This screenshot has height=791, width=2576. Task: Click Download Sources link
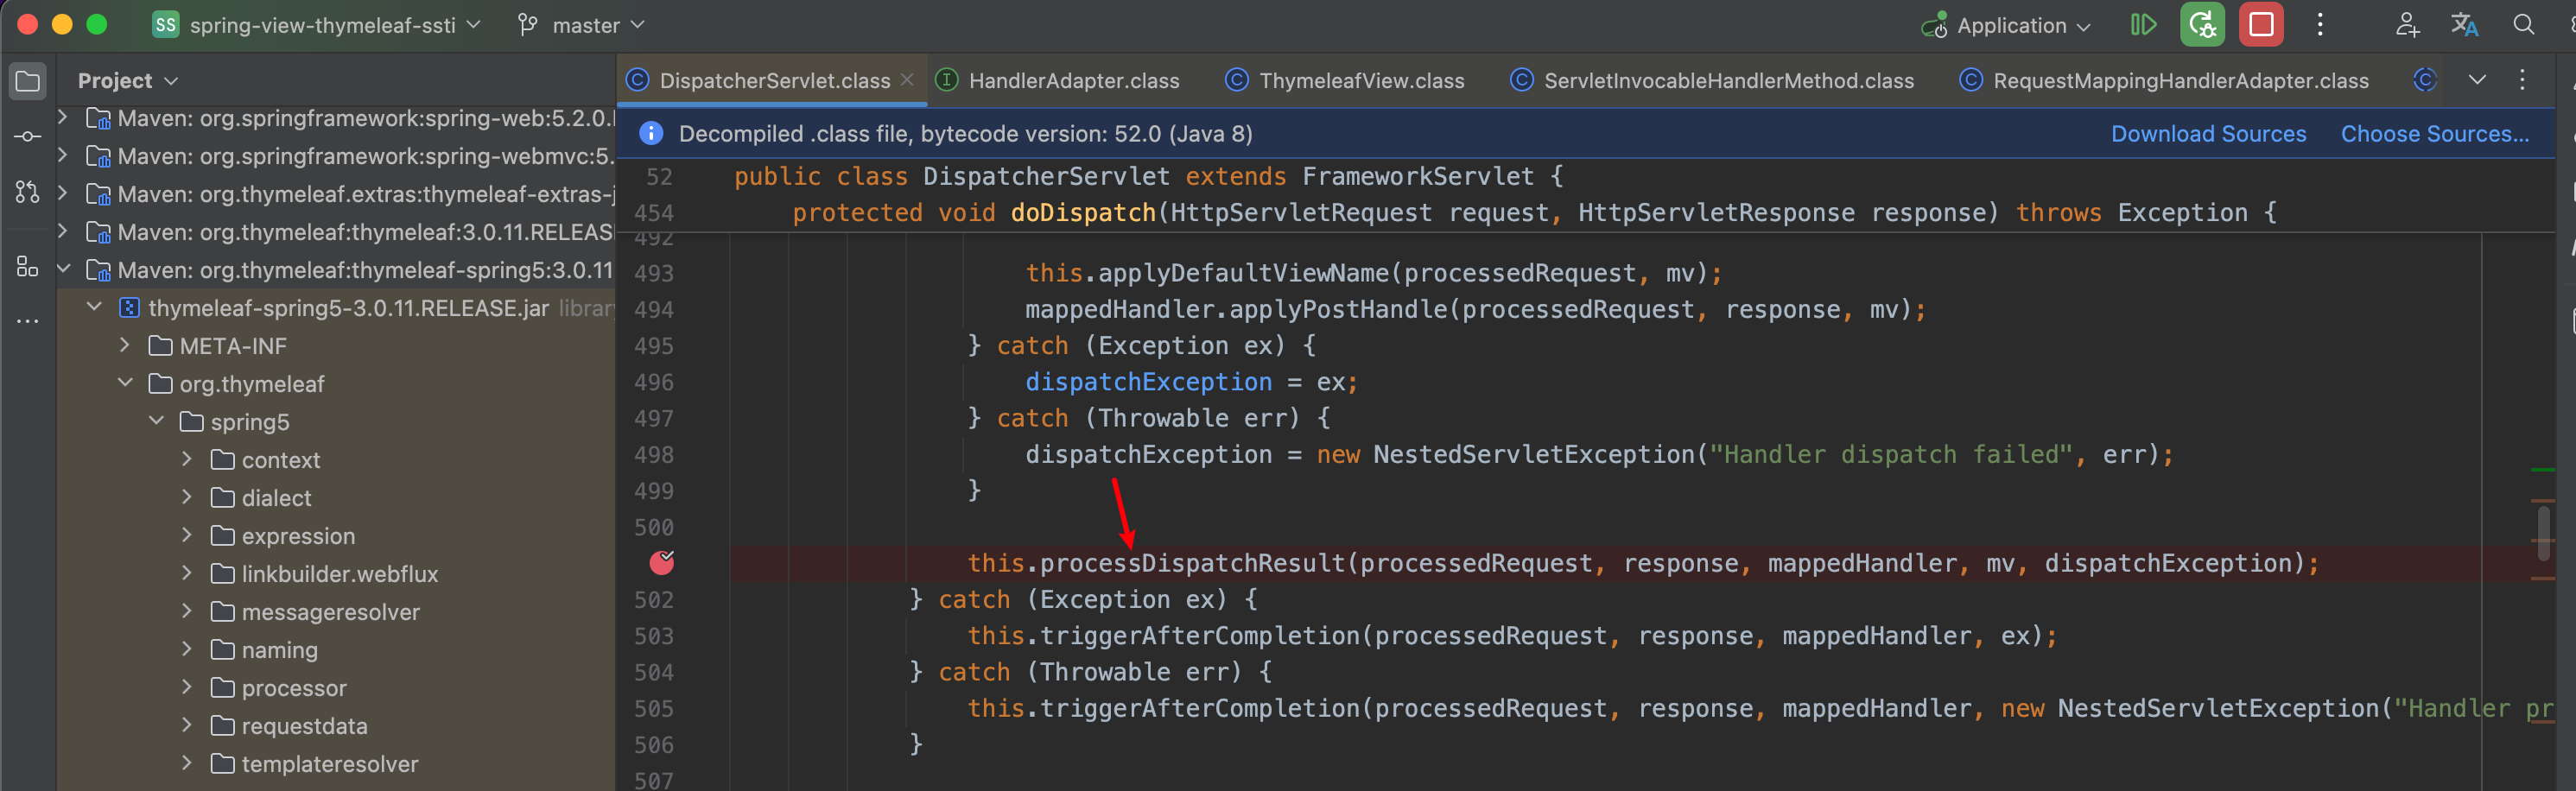(x=2208, y=134)
